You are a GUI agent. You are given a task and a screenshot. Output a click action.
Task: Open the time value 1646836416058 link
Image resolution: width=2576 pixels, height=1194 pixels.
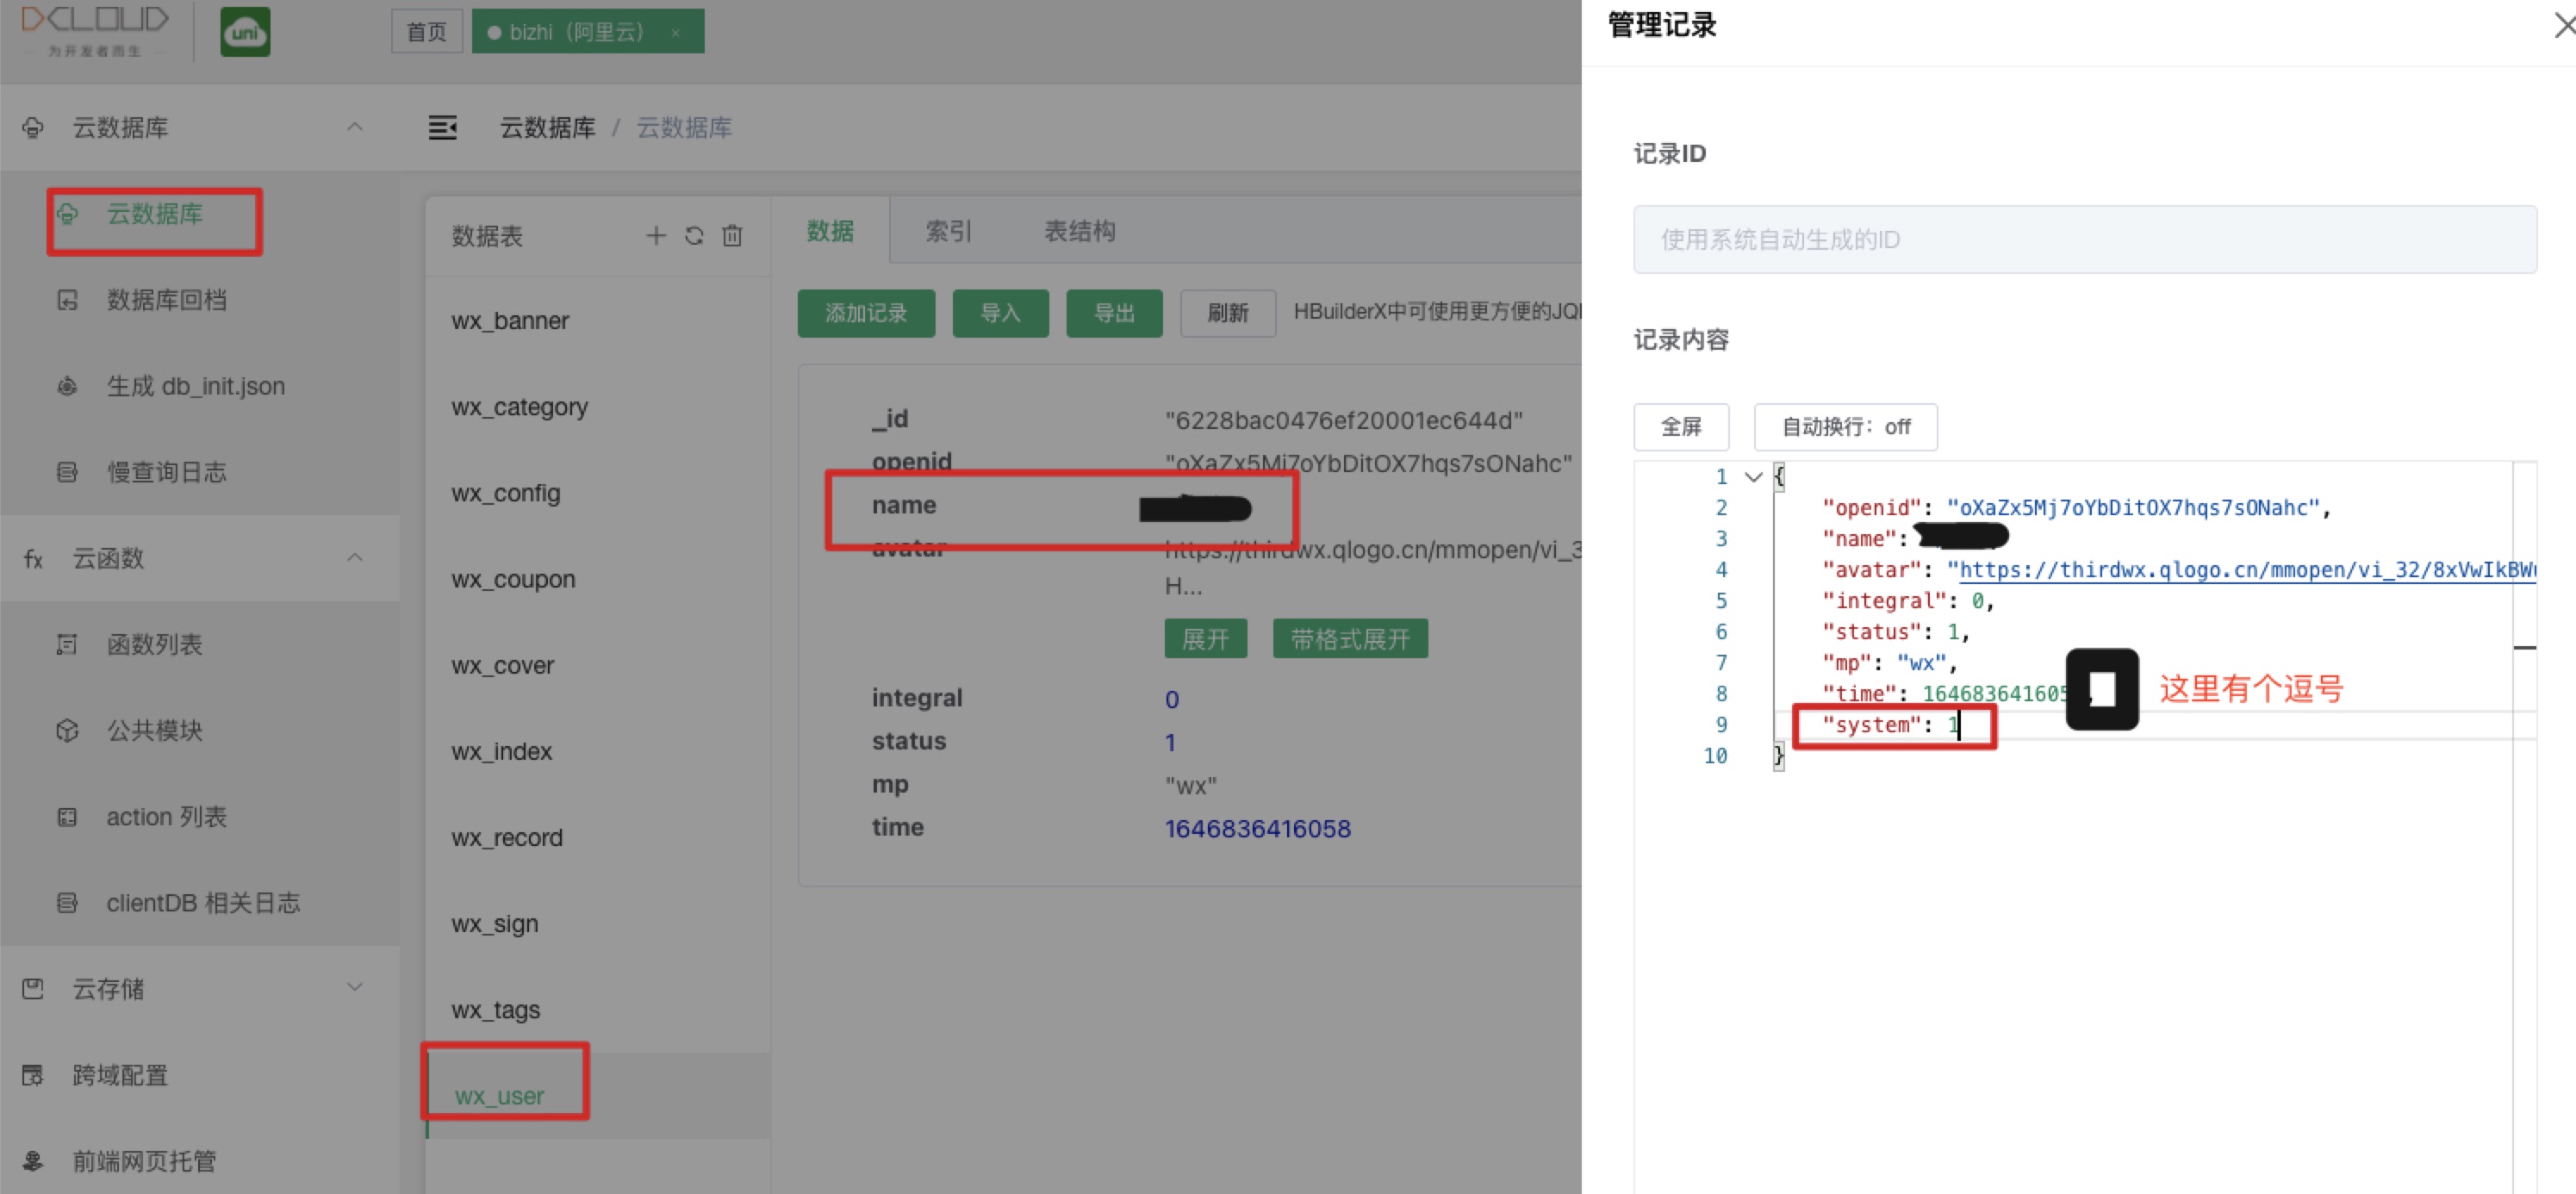point(1258,828)
